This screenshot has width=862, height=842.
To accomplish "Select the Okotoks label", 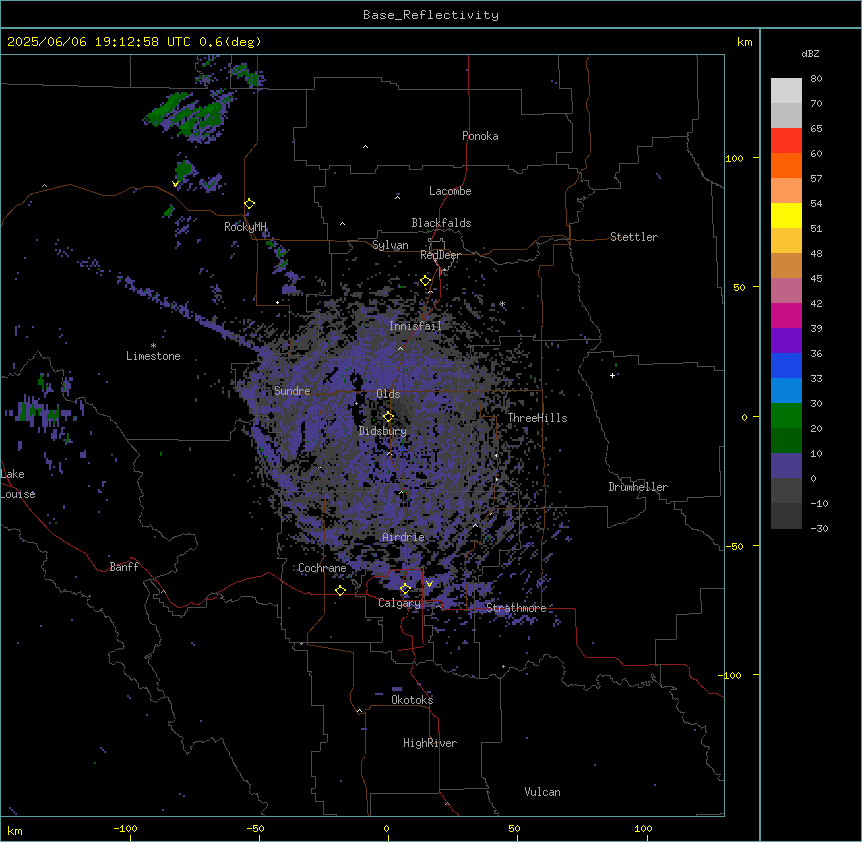I will click(x=412, y=700).
